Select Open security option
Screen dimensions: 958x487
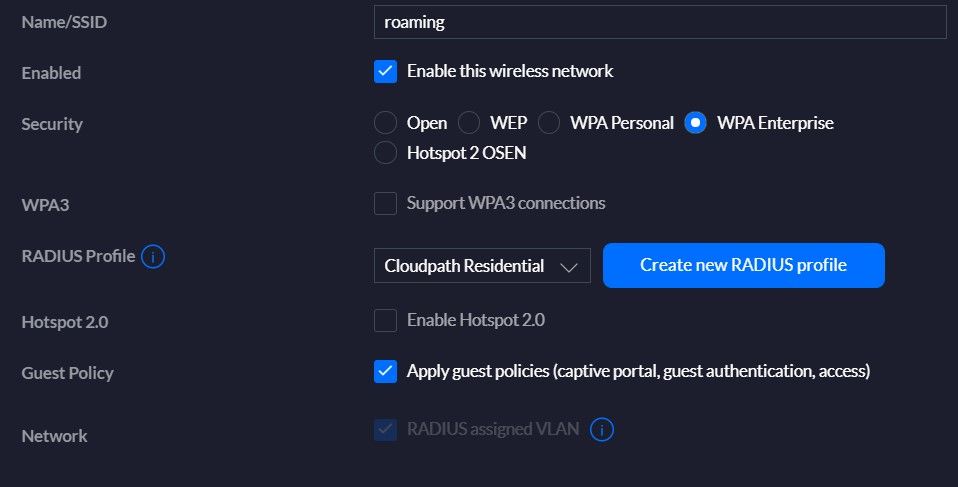point(385,124)
